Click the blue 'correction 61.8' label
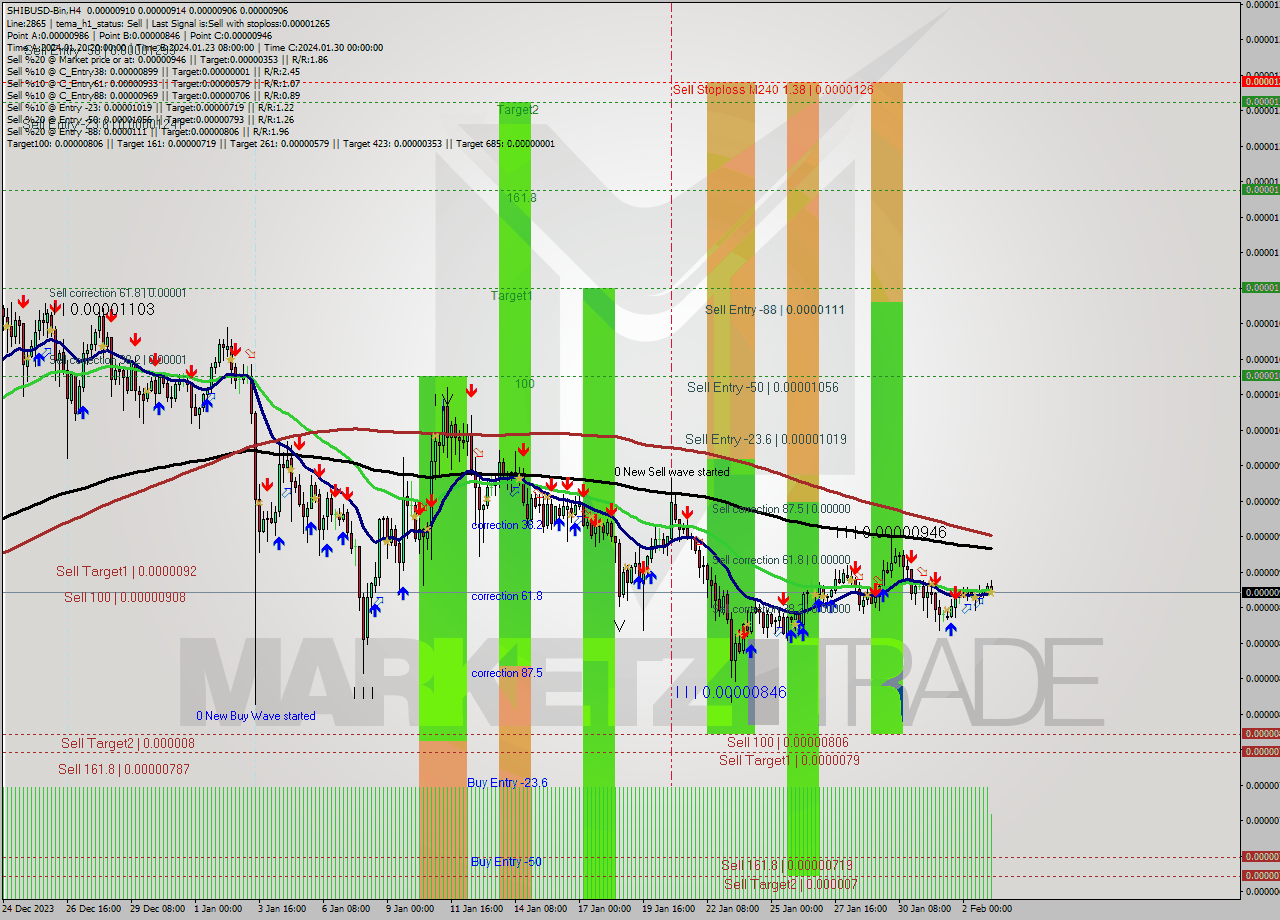Viewport: 1280px width, 920px height. click(507, 596)
